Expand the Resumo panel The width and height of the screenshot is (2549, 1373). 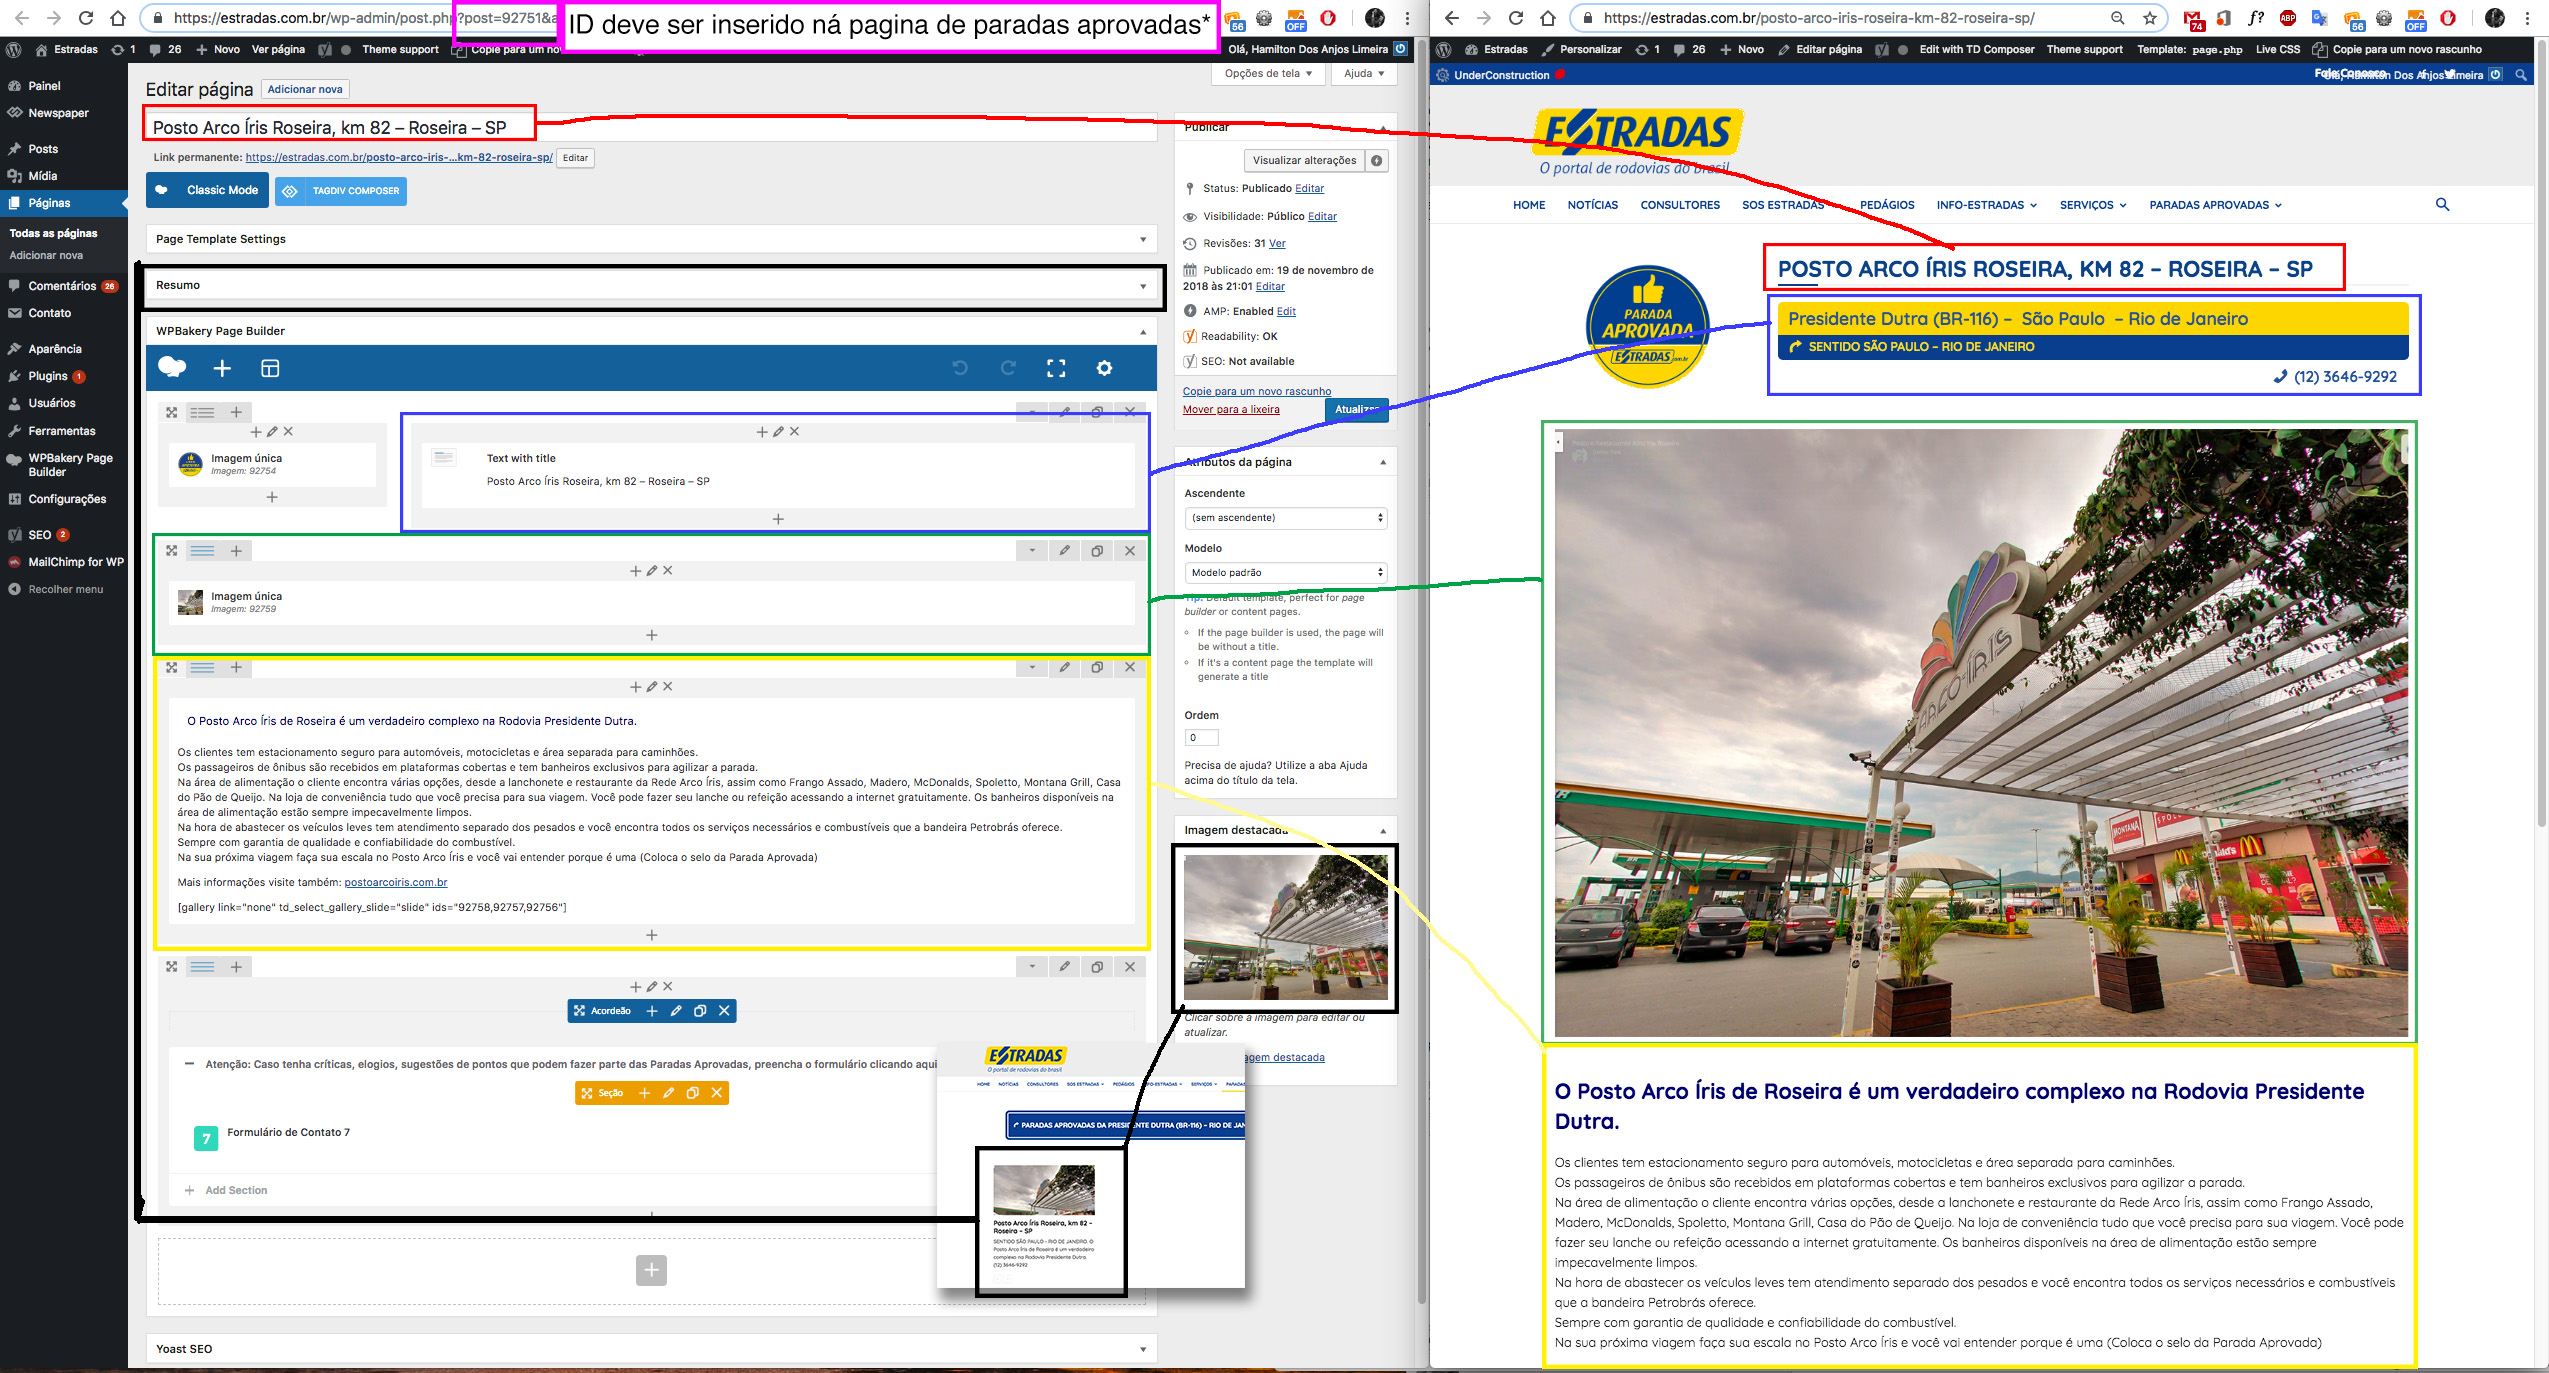click(x=1143, y=286)
